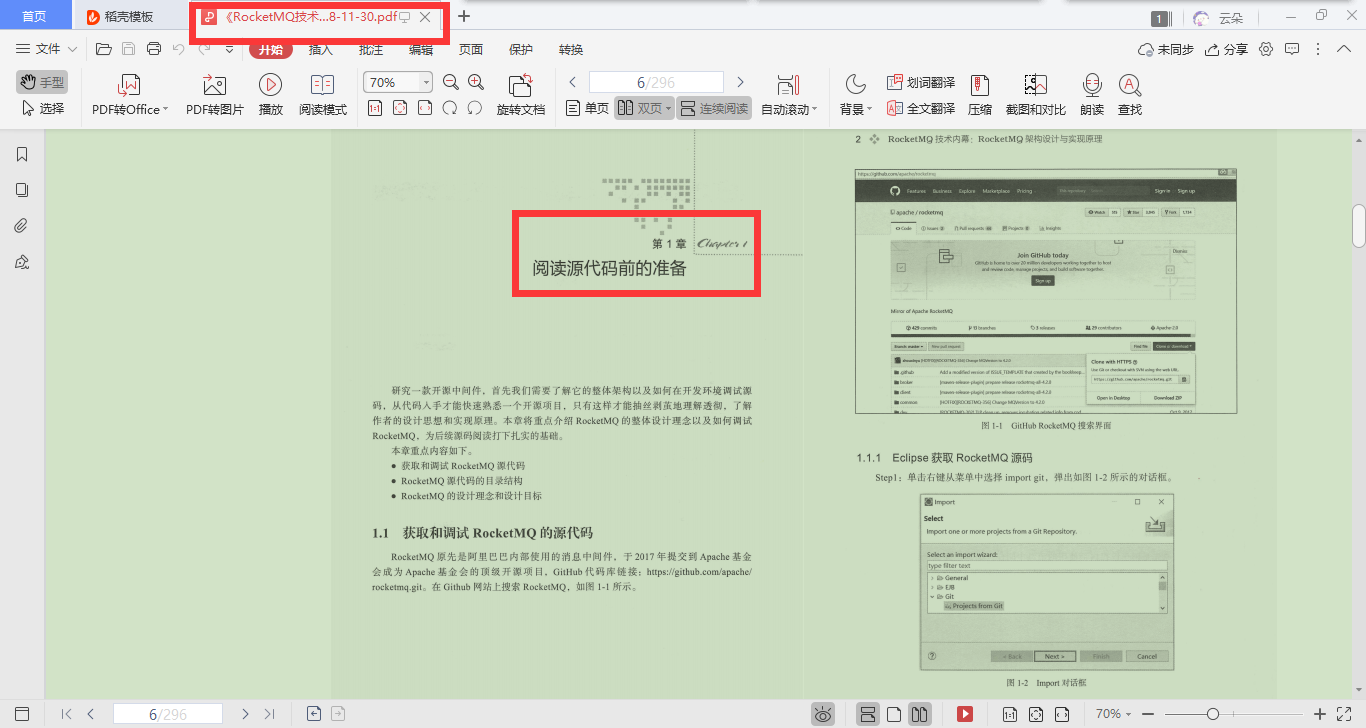This screenshot has width=1366, height=728.
Task: Open the 70% zoom combo box in ribbon
Action: coord(398,82)
